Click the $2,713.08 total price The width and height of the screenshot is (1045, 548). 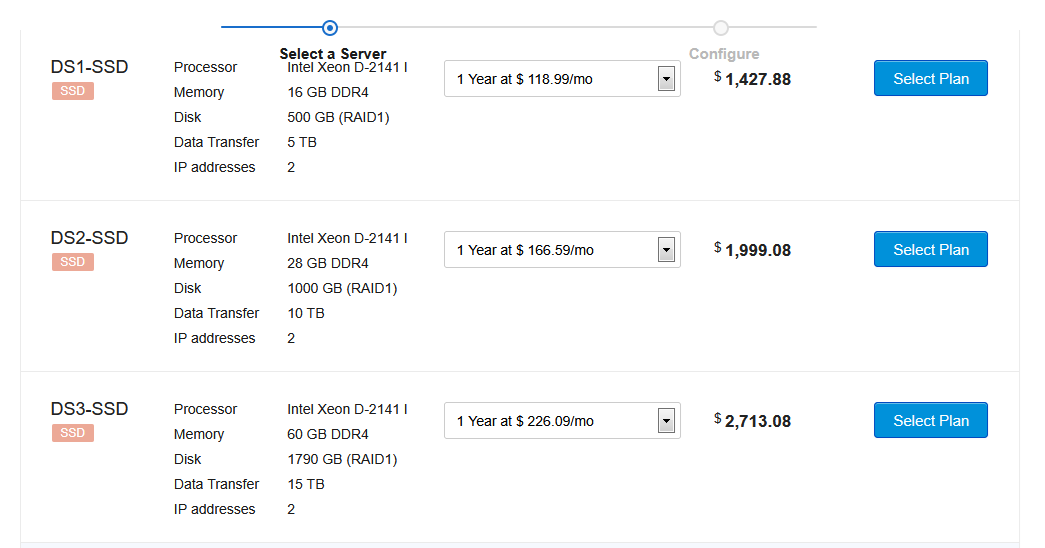click(x=757, y=421)
